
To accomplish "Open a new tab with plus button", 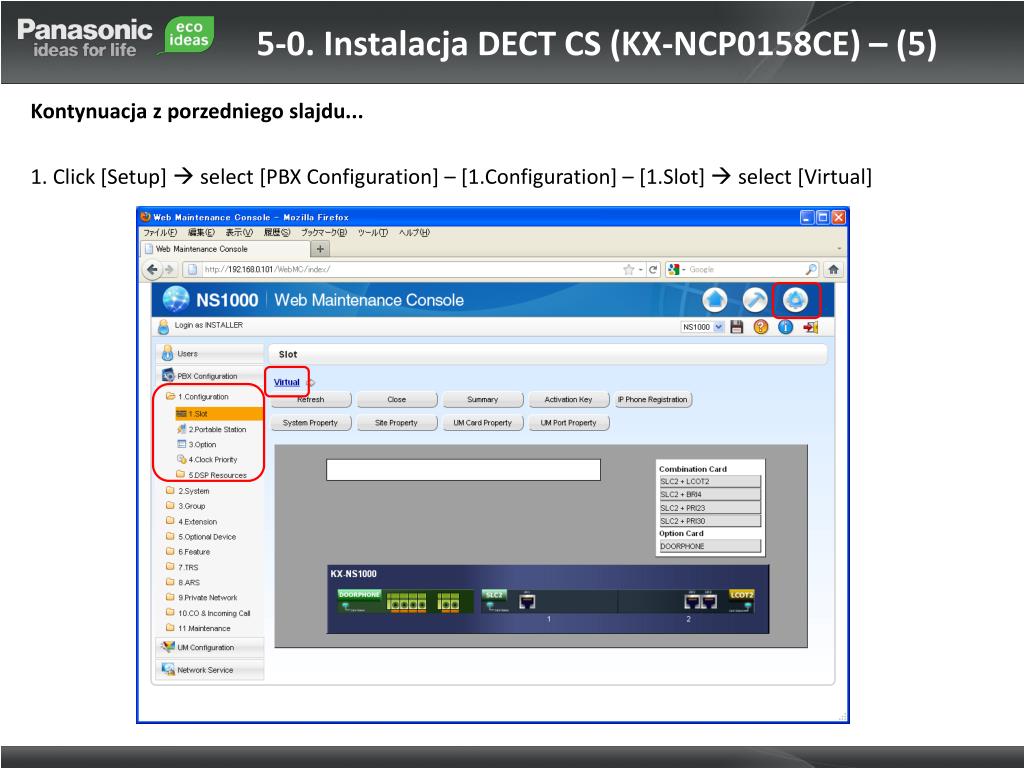I will [x=320, y=249].
